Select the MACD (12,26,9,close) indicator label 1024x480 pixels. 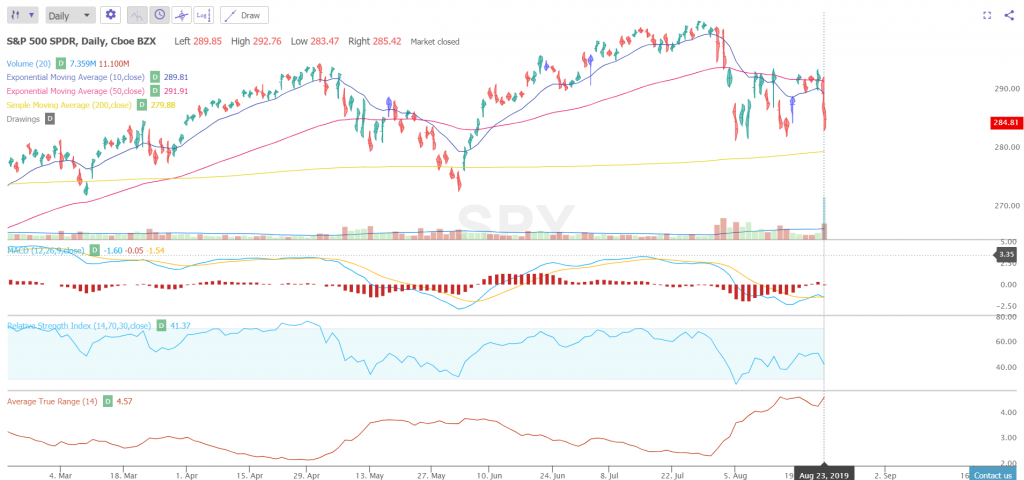[x=46, y=248]
